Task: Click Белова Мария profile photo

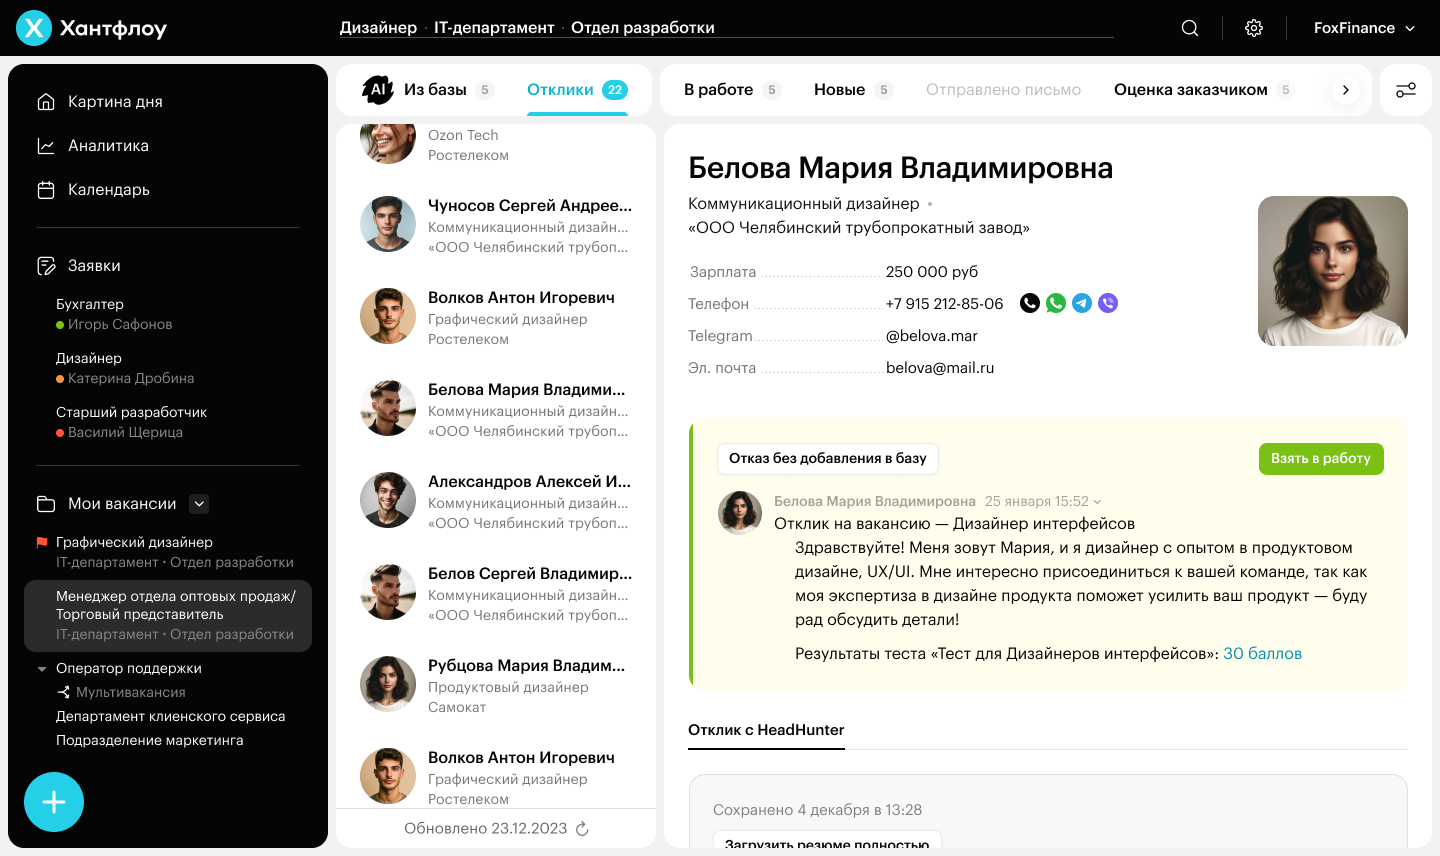Action: 1333,271
